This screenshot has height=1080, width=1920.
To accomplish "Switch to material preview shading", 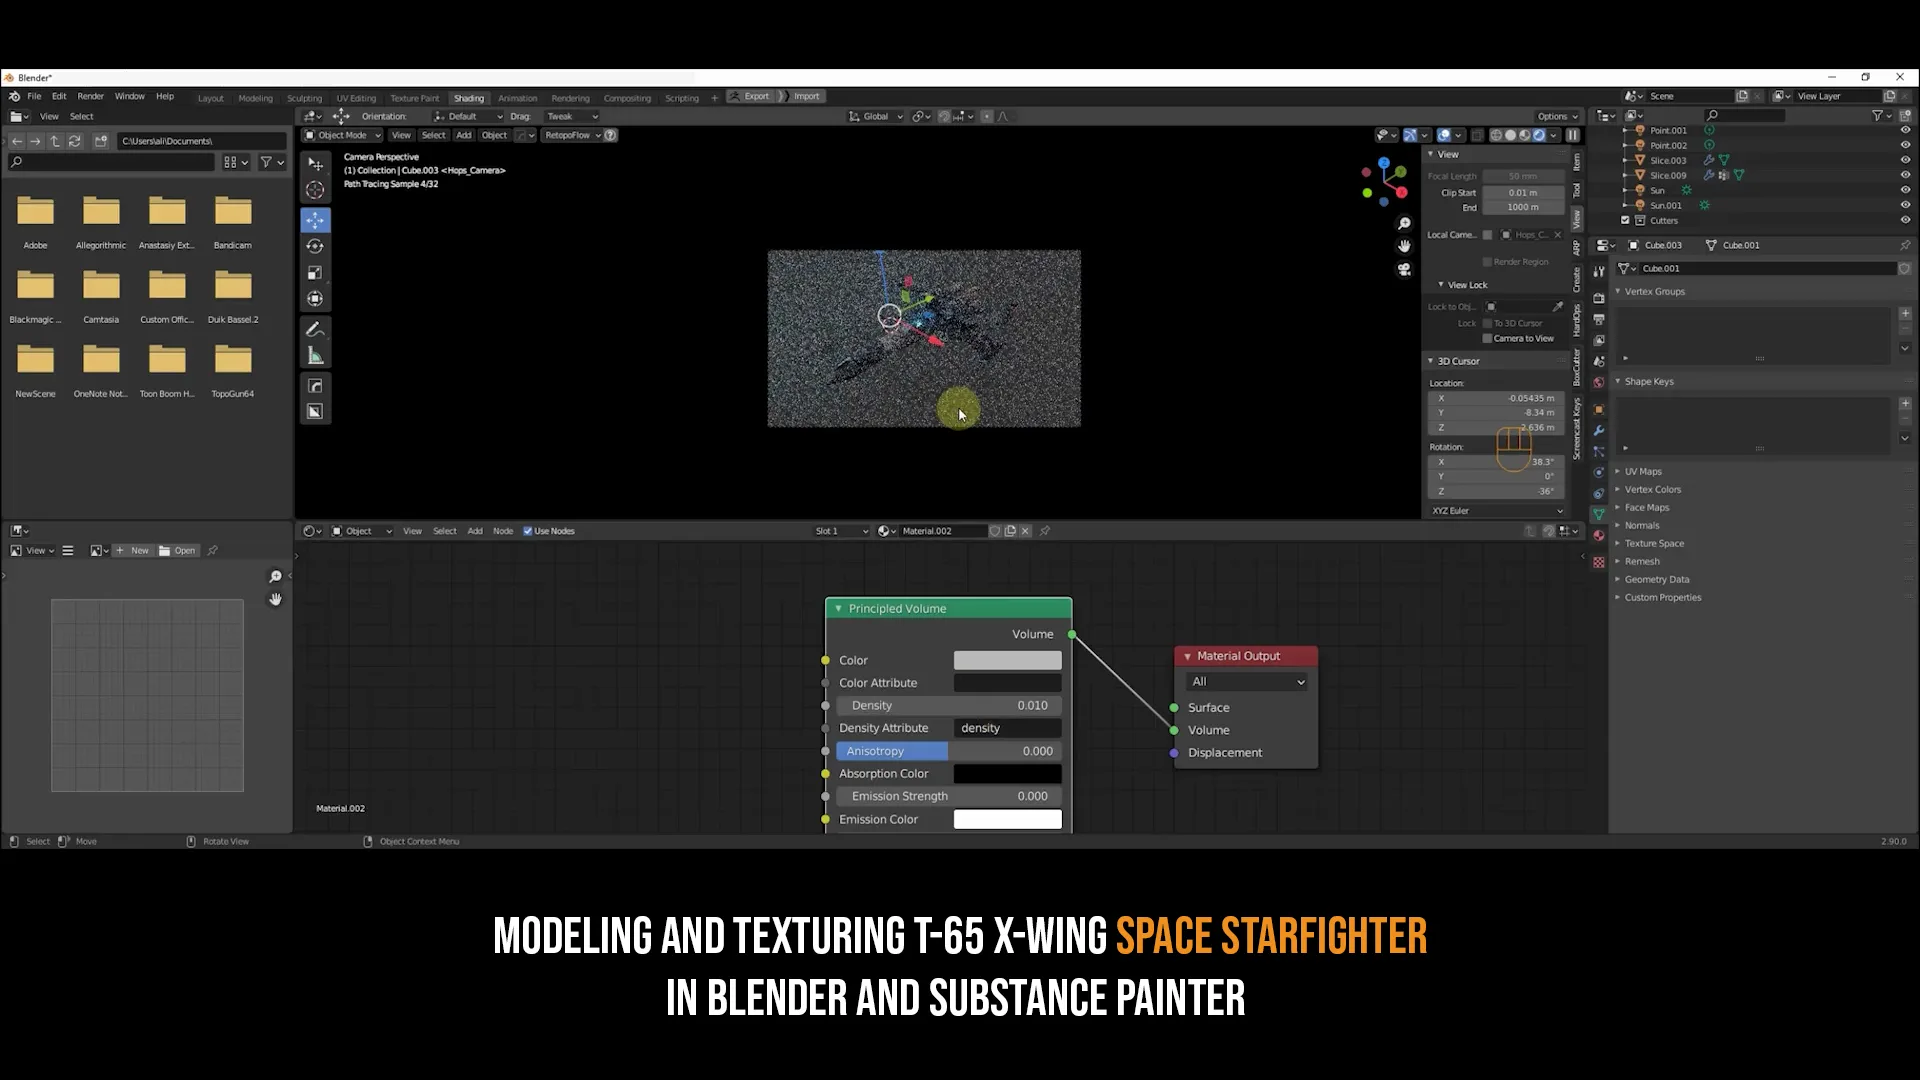I will point(1525,135).
